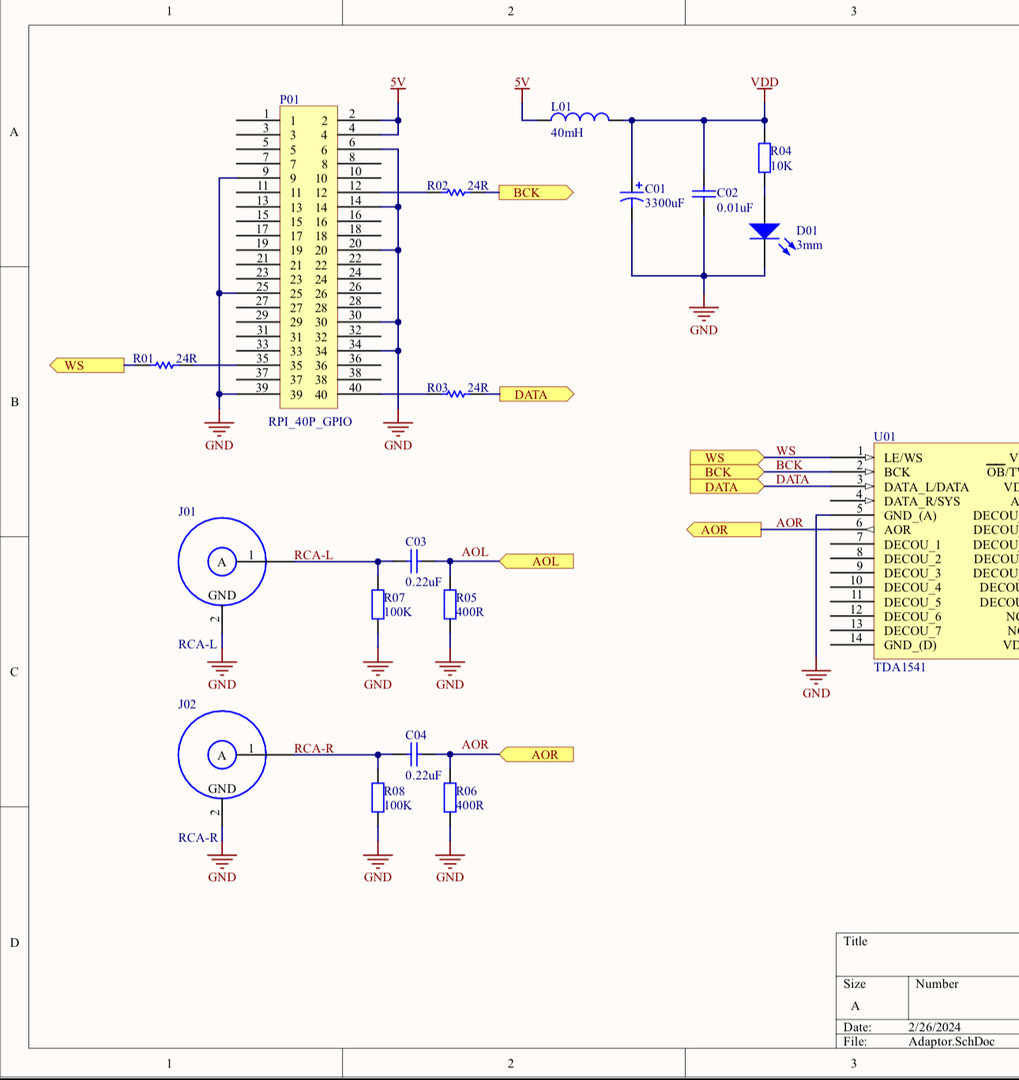Select the AOR port left of U01
This screenshot has height=1080, width=1019.
point(723,530)
